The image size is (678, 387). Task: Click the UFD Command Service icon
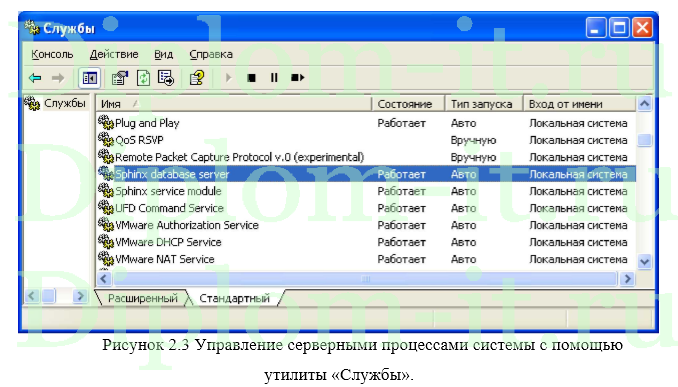(x=106, y=207)
